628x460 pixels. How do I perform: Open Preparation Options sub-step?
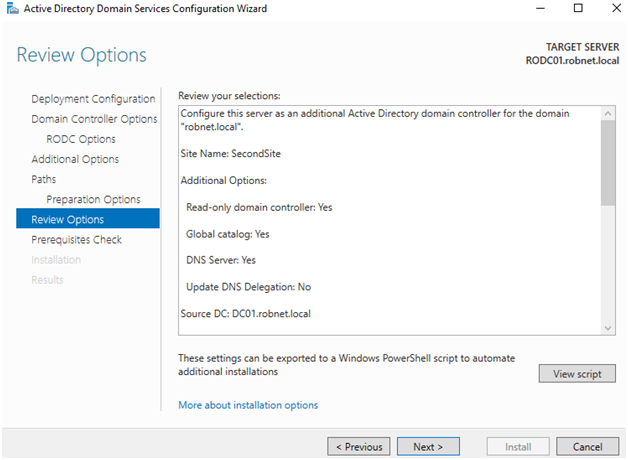(93, 199)
